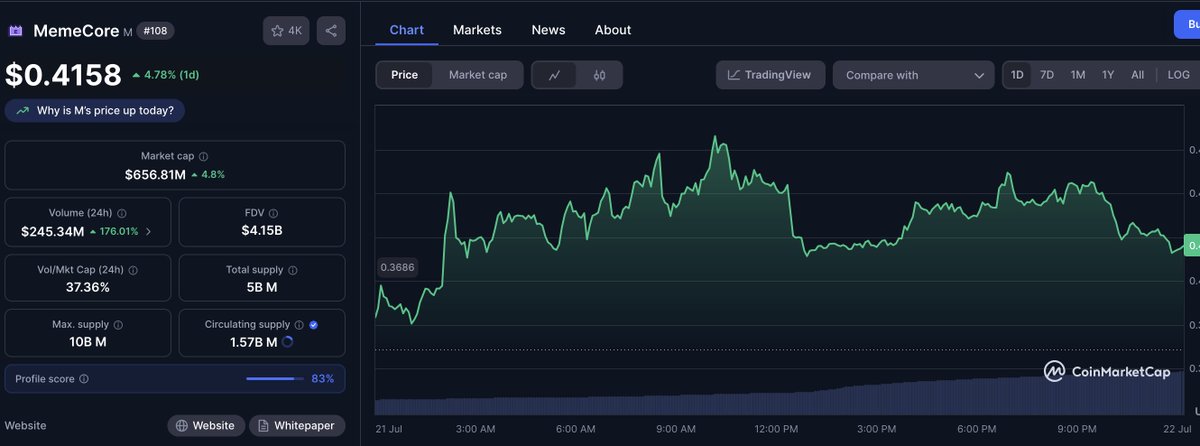Click the 83% profile score value

pyautogui.click(x=322, y=379)
